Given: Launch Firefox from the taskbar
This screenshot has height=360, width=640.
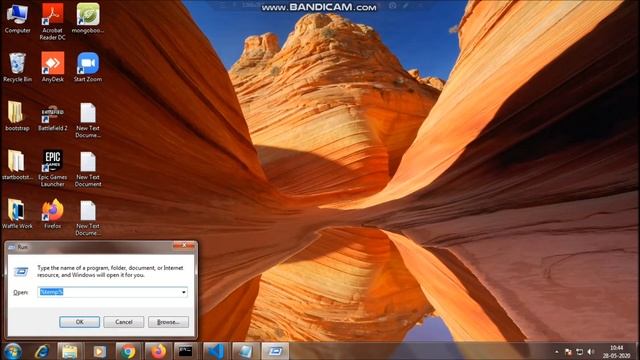Looking at the screenshot, I should pyautogui.click(x=158, y=351).
